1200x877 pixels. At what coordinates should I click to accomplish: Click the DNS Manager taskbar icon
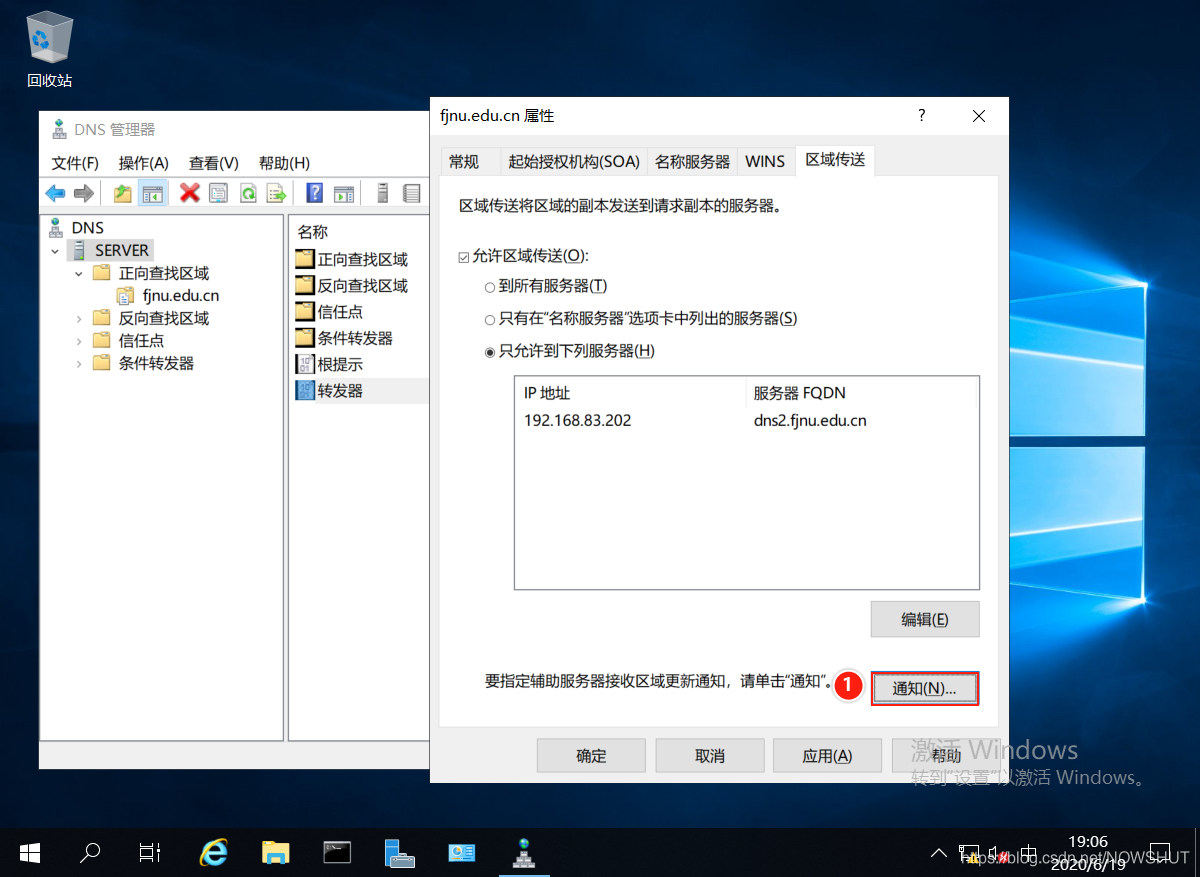523,852
